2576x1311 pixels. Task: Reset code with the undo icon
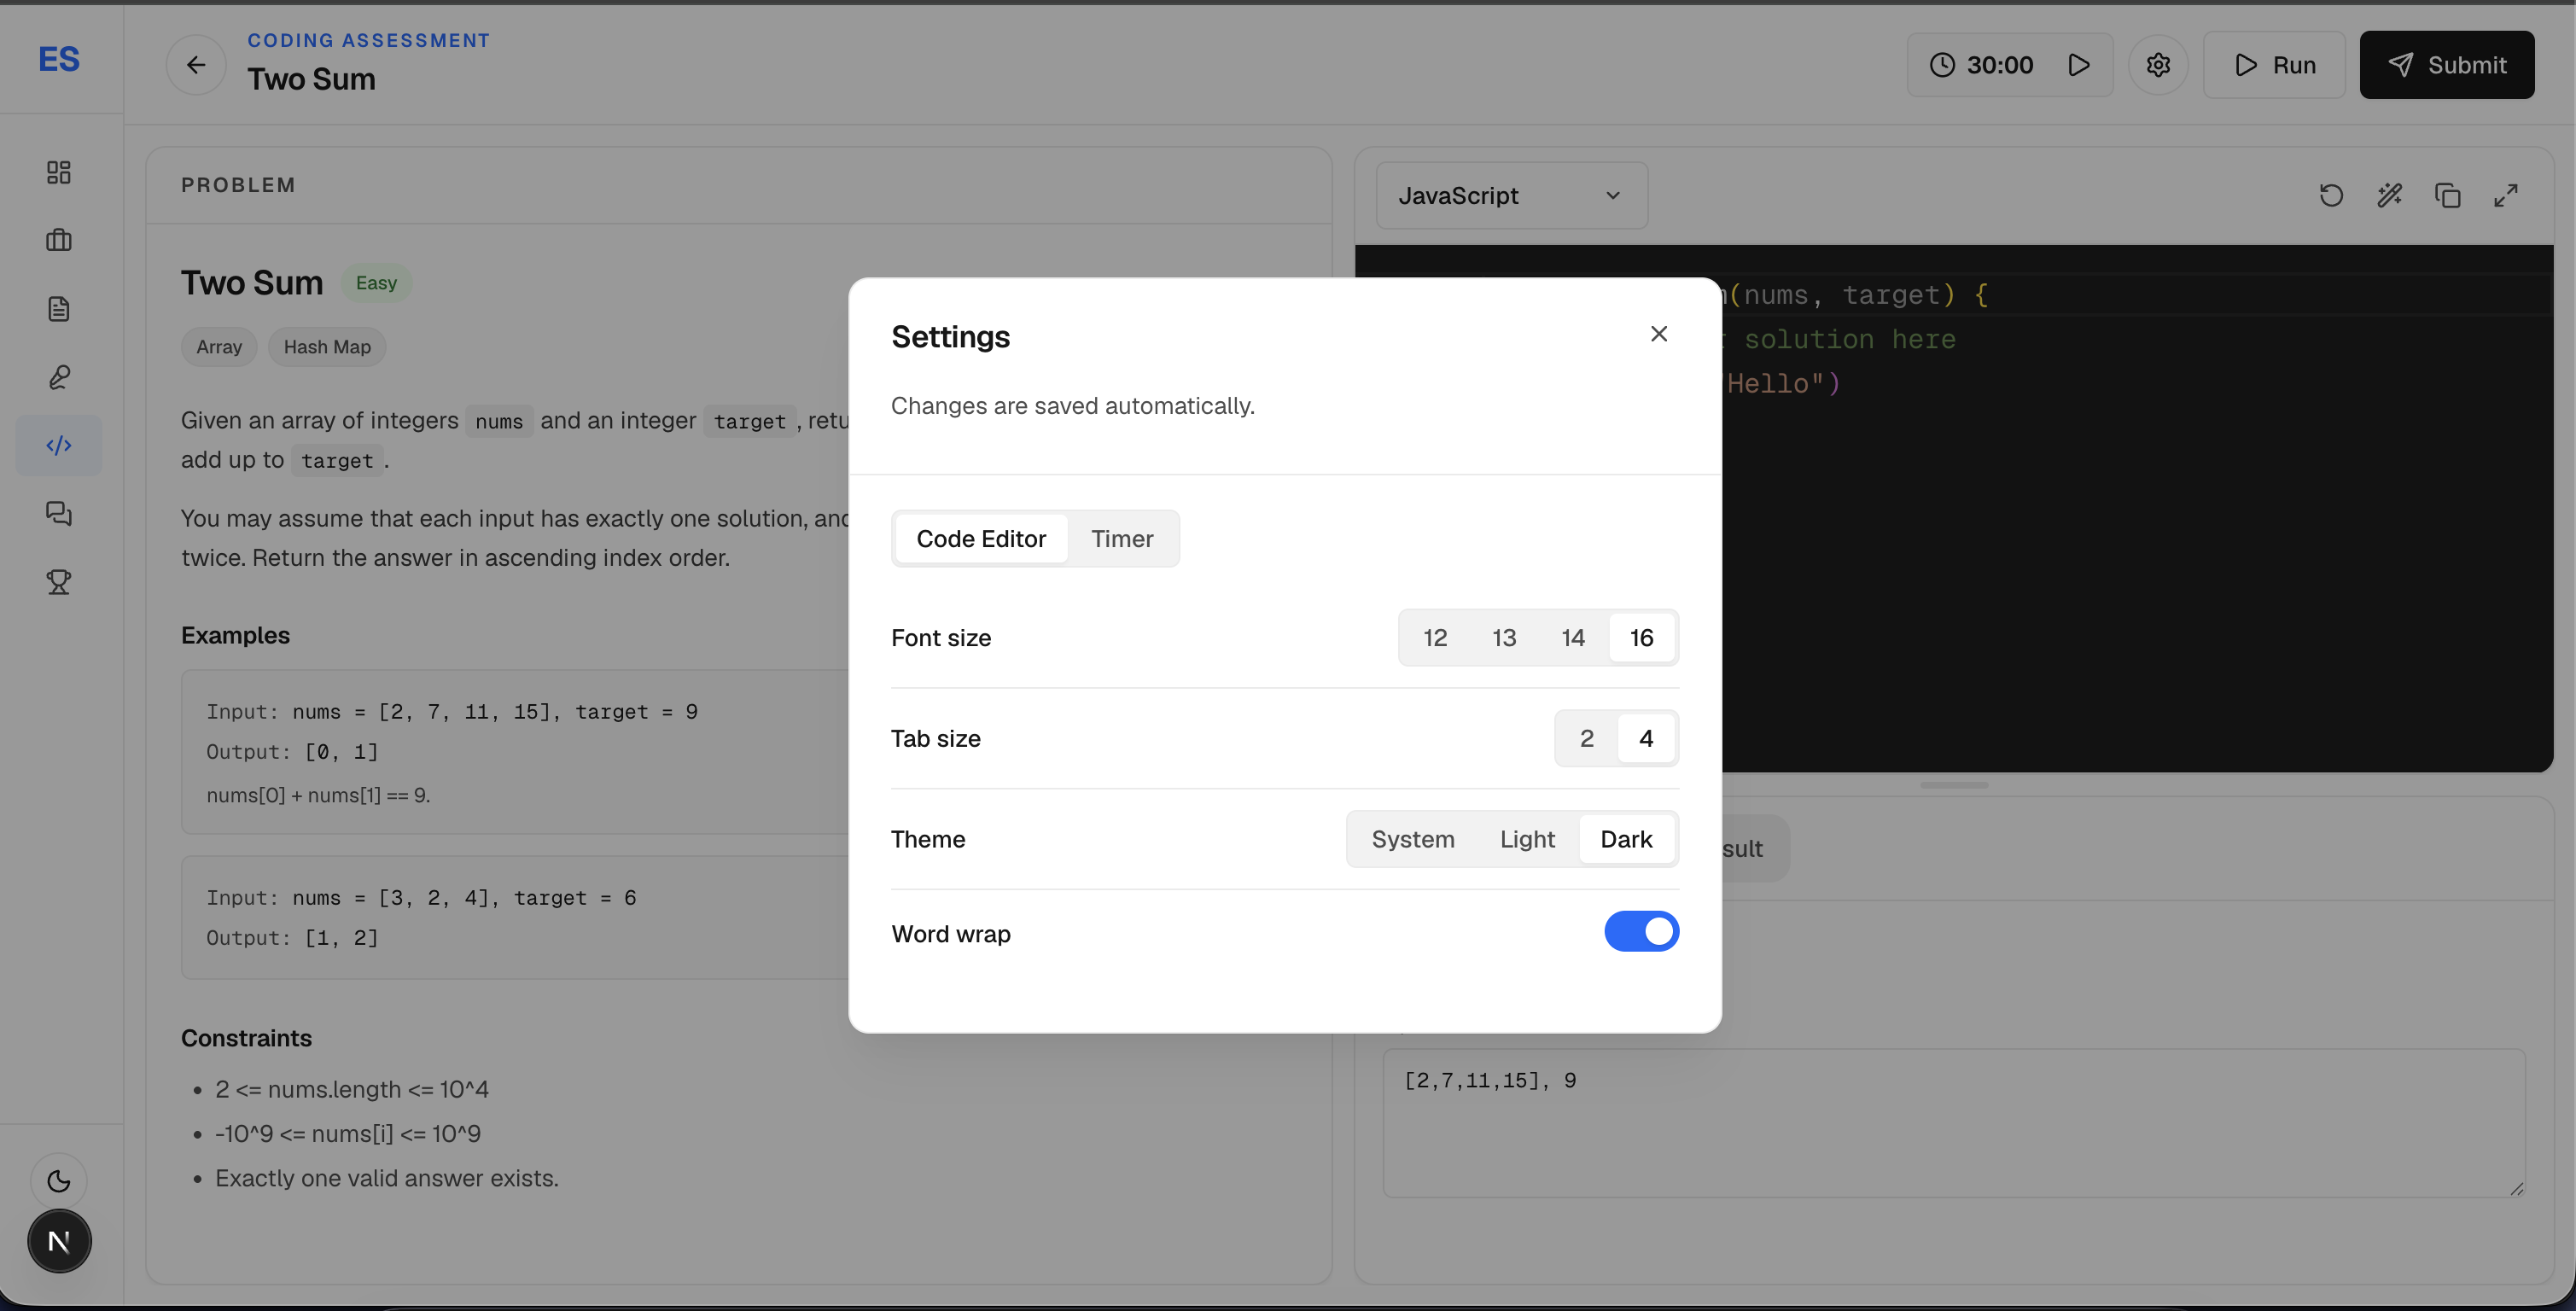click(2331, 195)
